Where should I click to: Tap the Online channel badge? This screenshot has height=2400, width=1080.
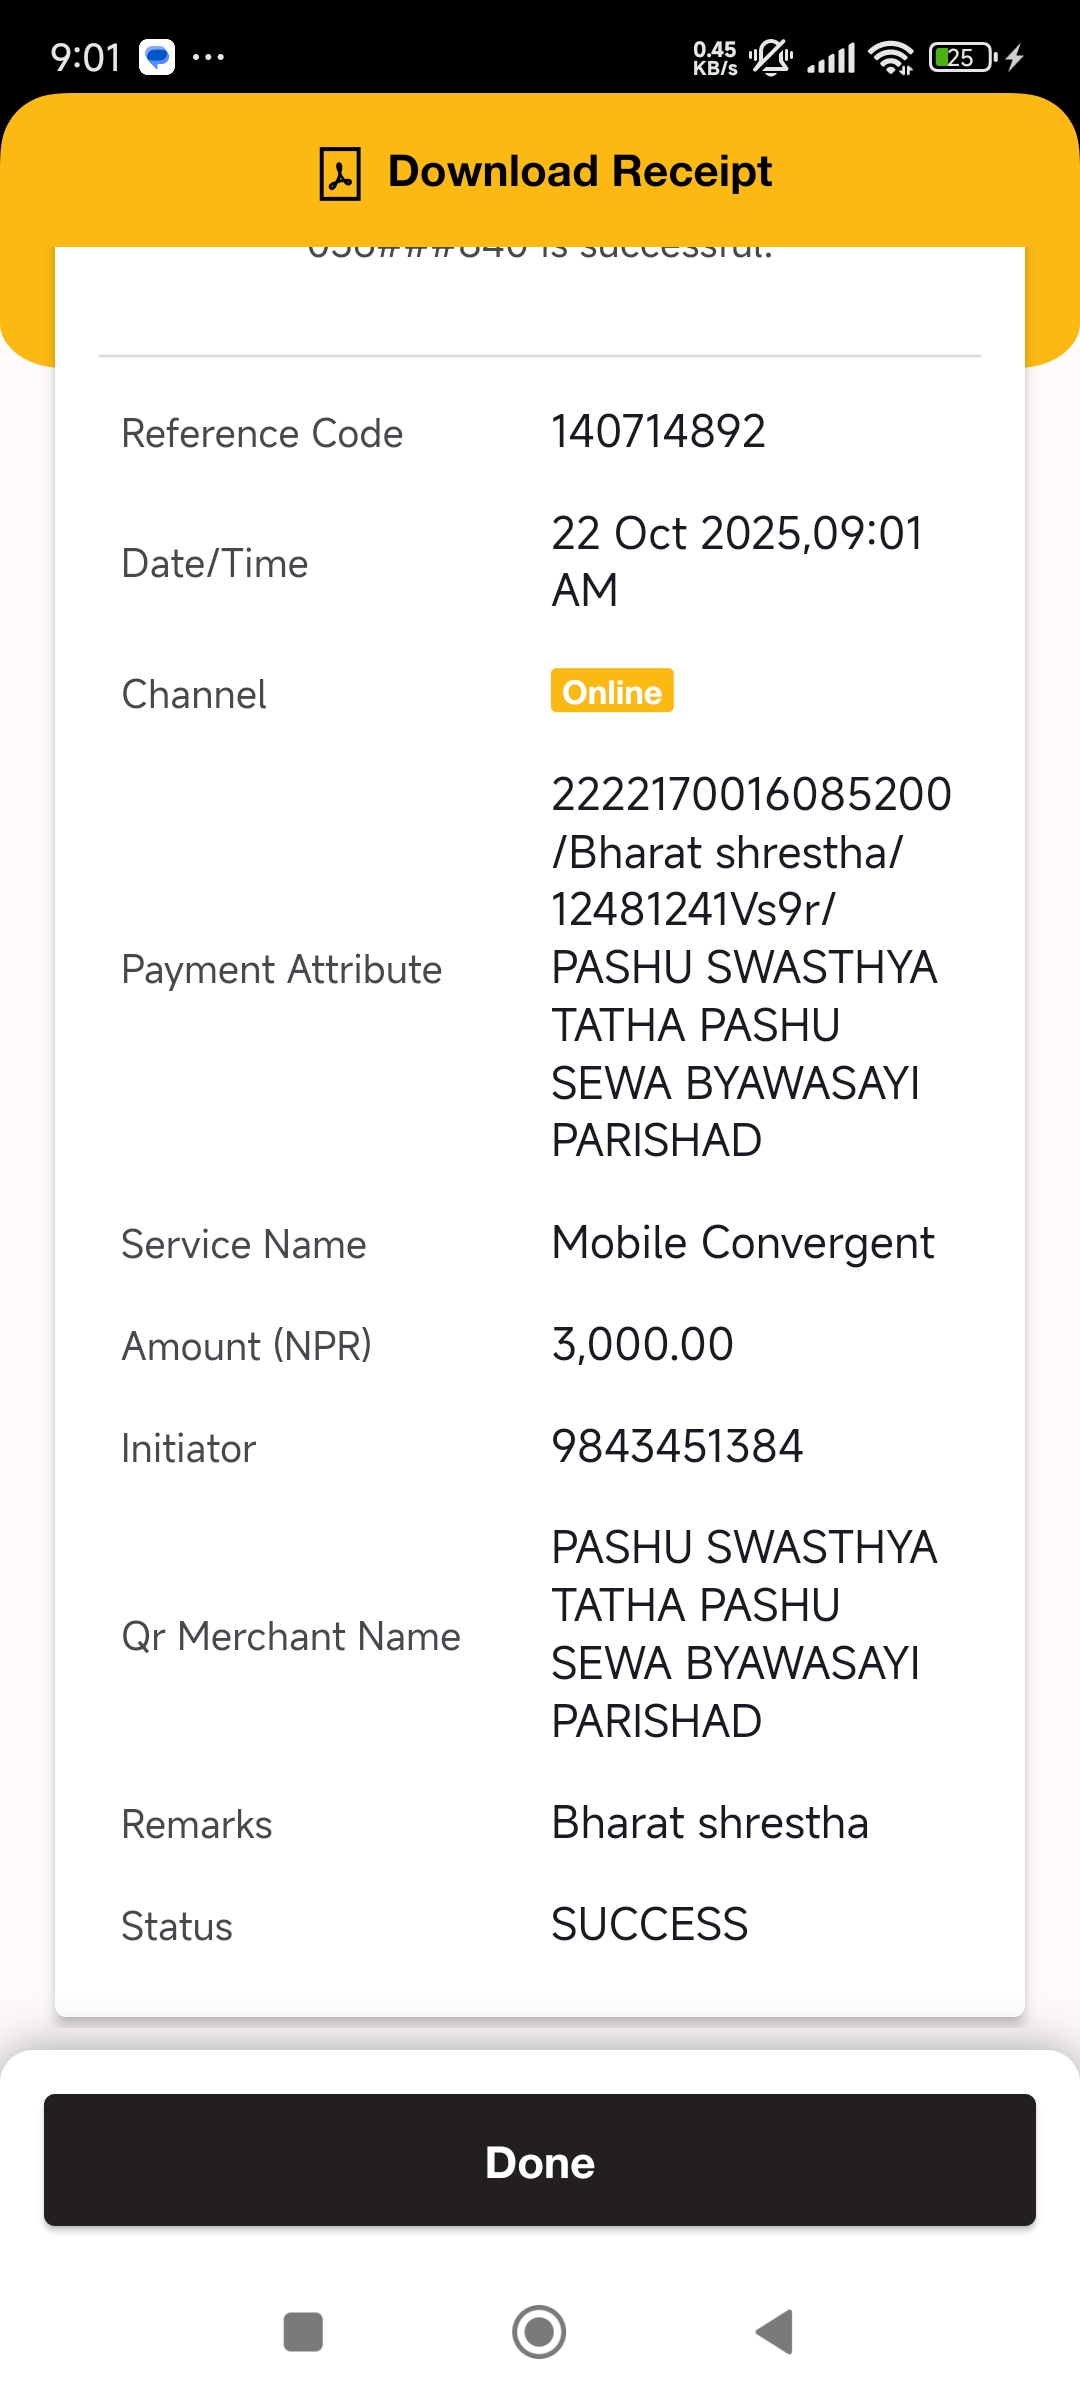[612, 691]
